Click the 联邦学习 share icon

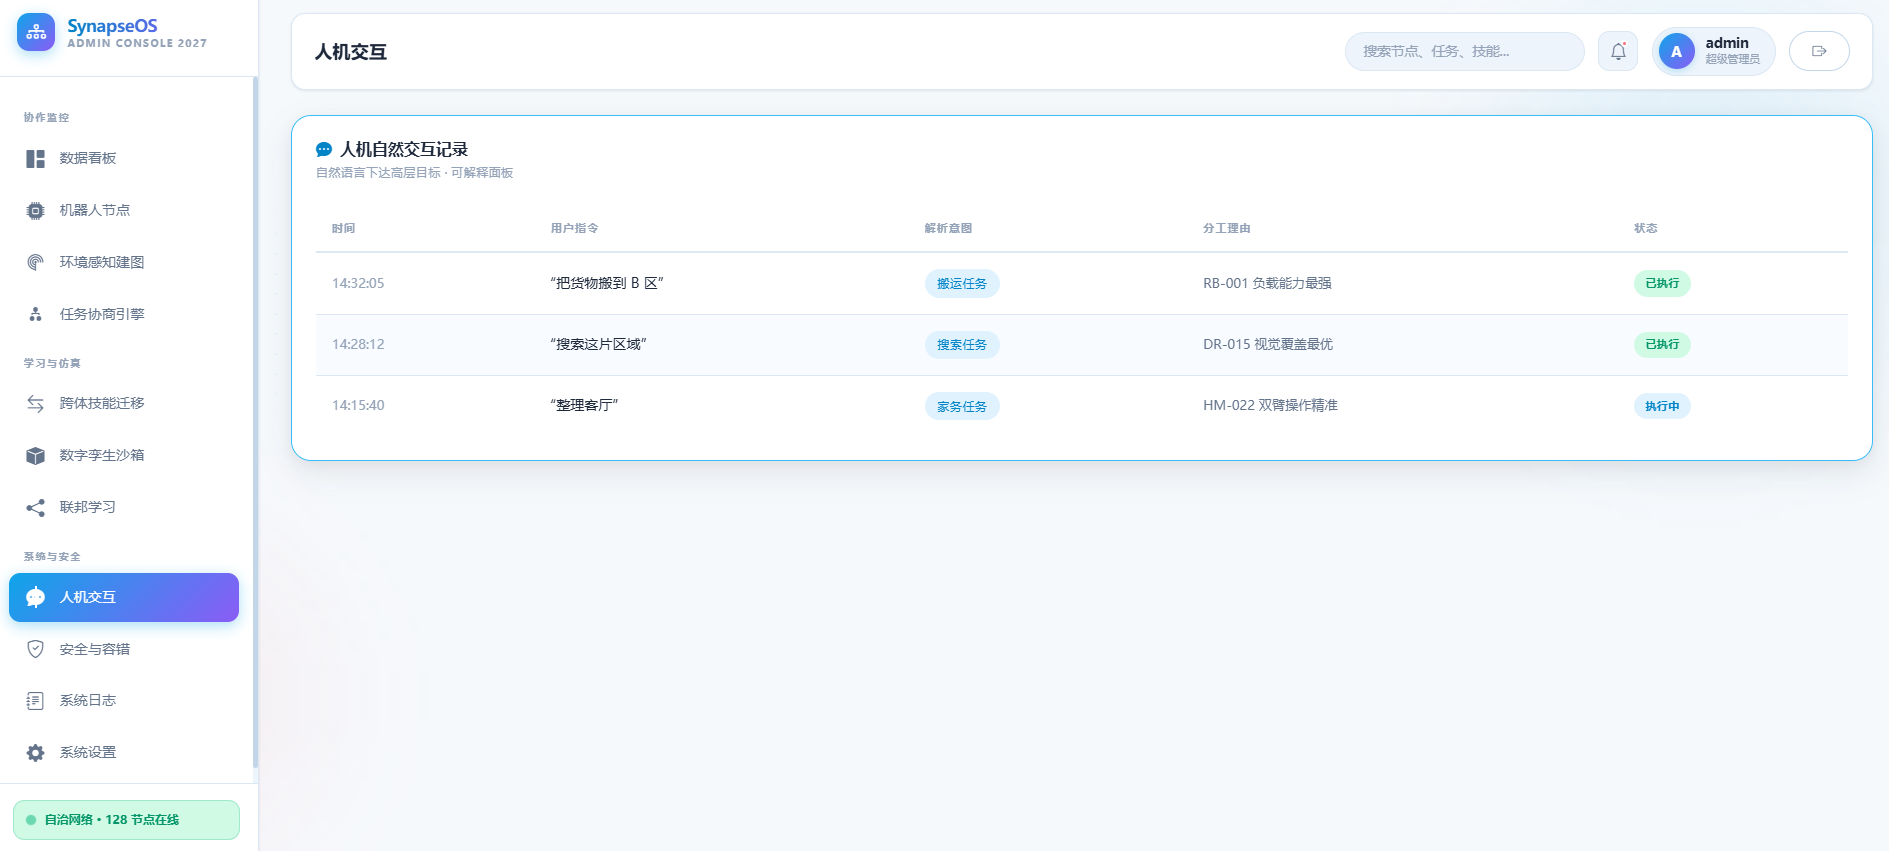click(36, 508)
